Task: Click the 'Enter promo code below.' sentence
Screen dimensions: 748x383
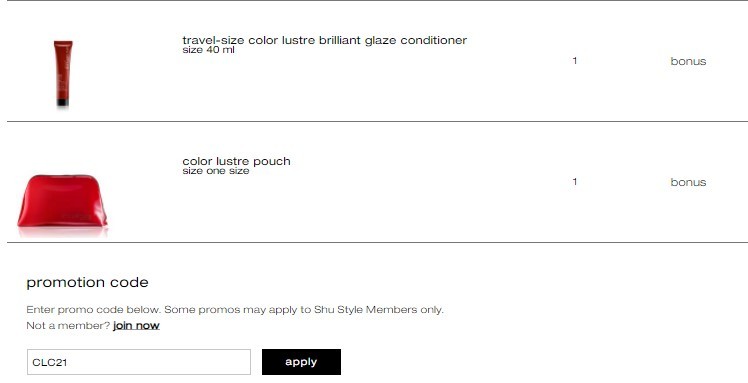Action: click(x=94, y=310)
